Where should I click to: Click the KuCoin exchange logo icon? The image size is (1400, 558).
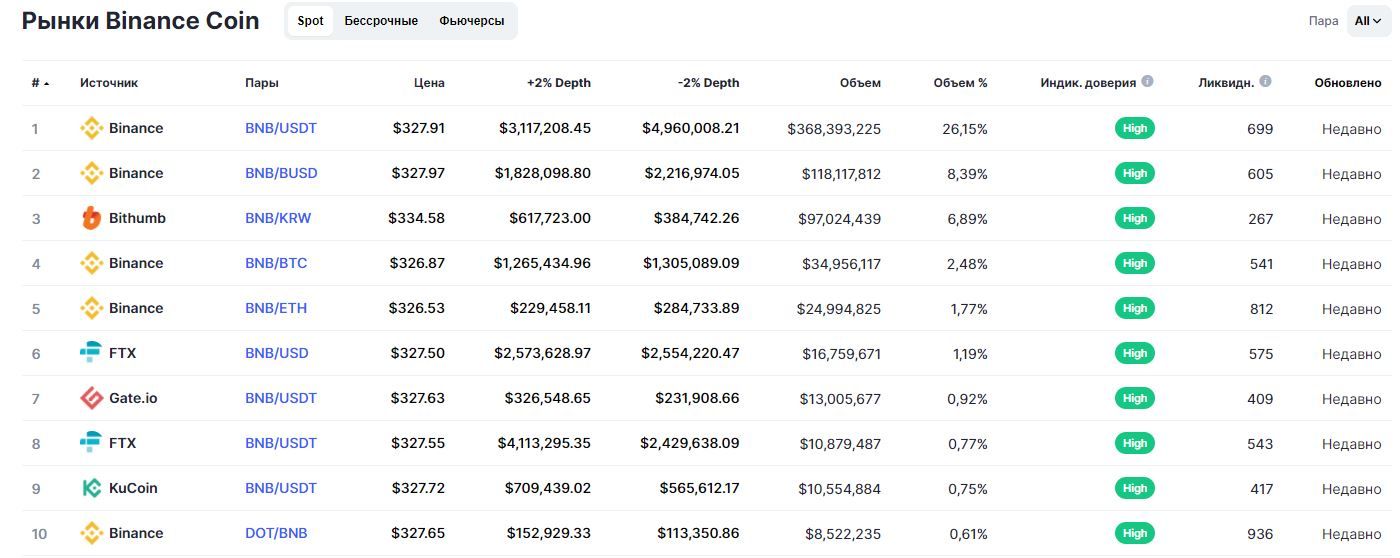pos(91,488)
